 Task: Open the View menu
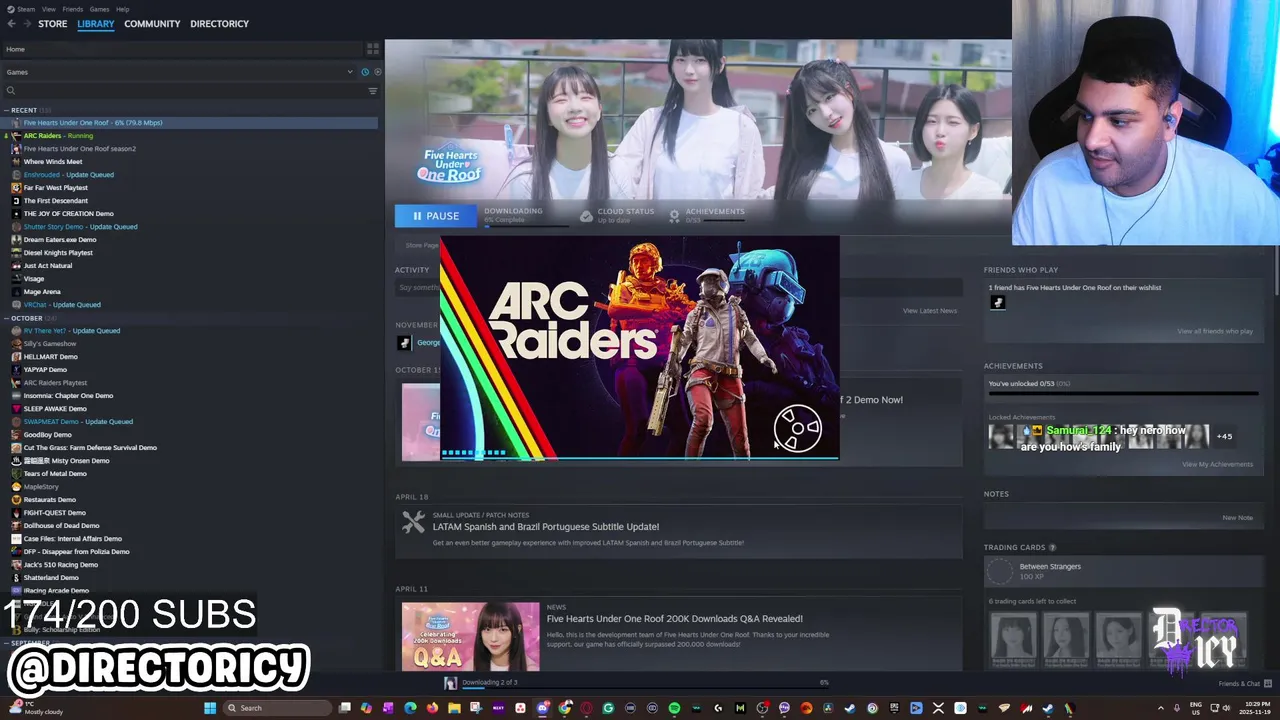tap(48, 9)
